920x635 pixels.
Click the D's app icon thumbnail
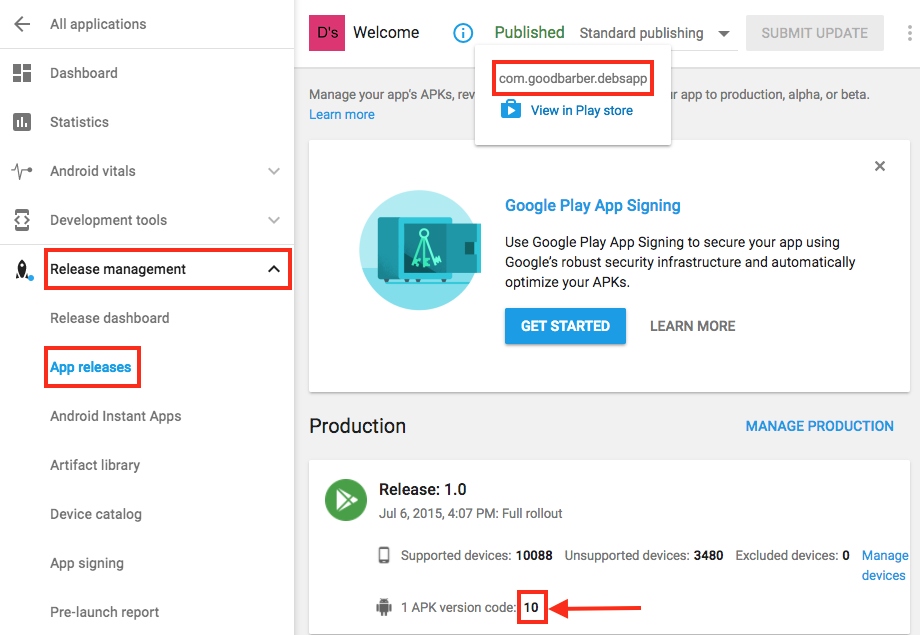tap(328, 33)
